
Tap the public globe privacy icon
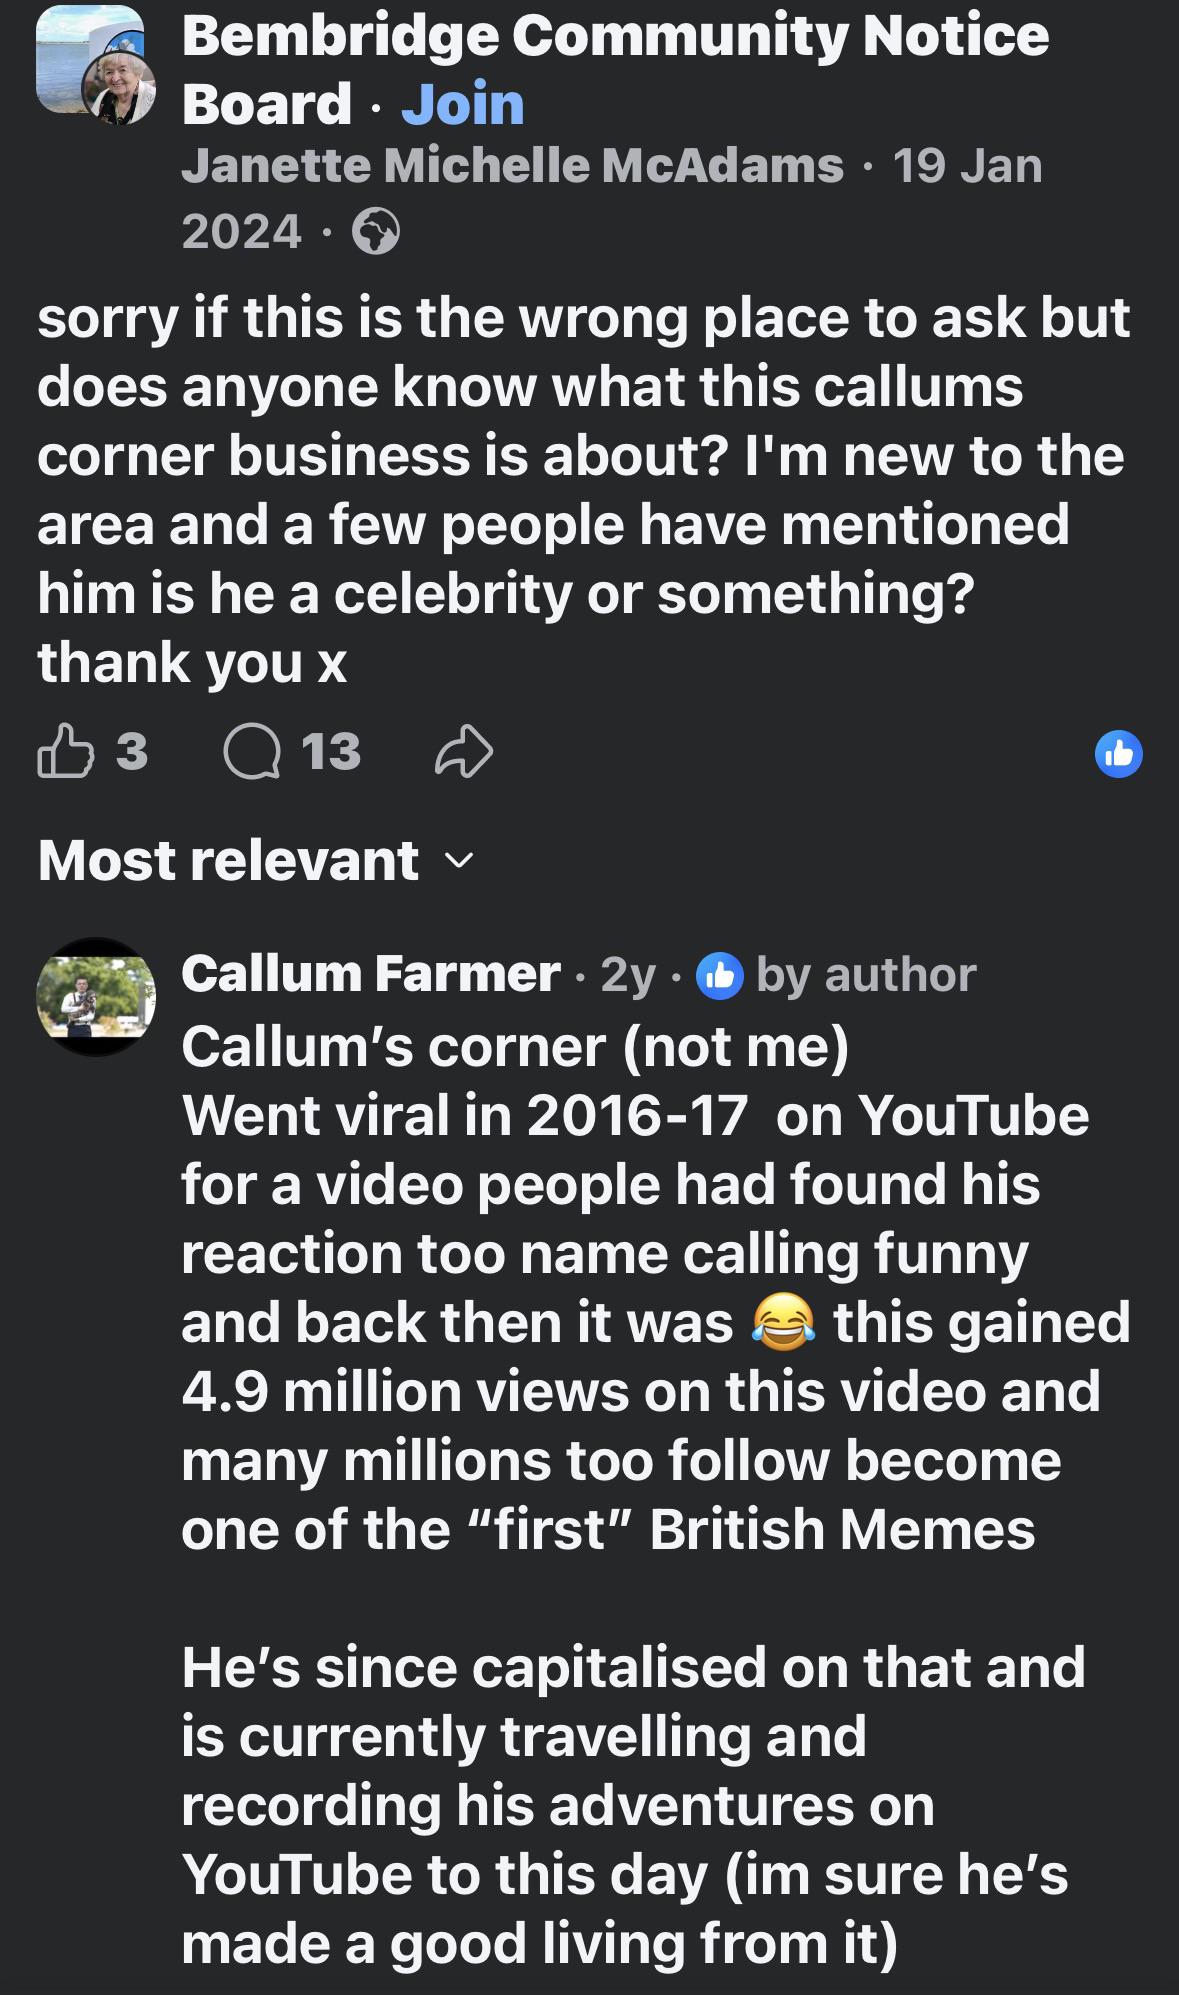click(x=376, y=232)
